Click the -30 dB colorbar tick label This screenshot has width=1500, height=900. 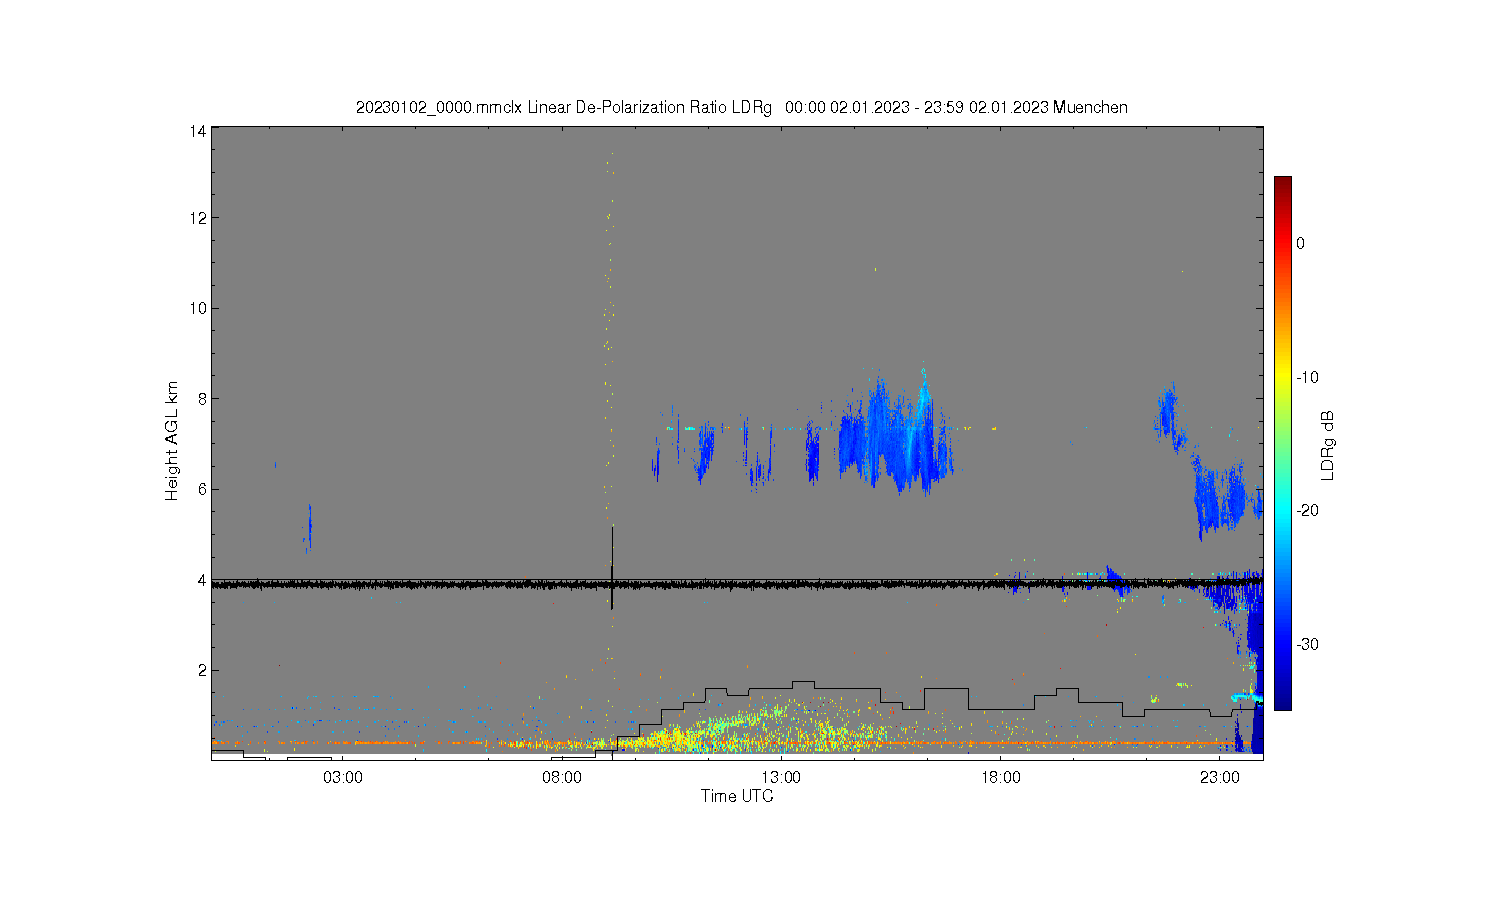click(1307, 644)
